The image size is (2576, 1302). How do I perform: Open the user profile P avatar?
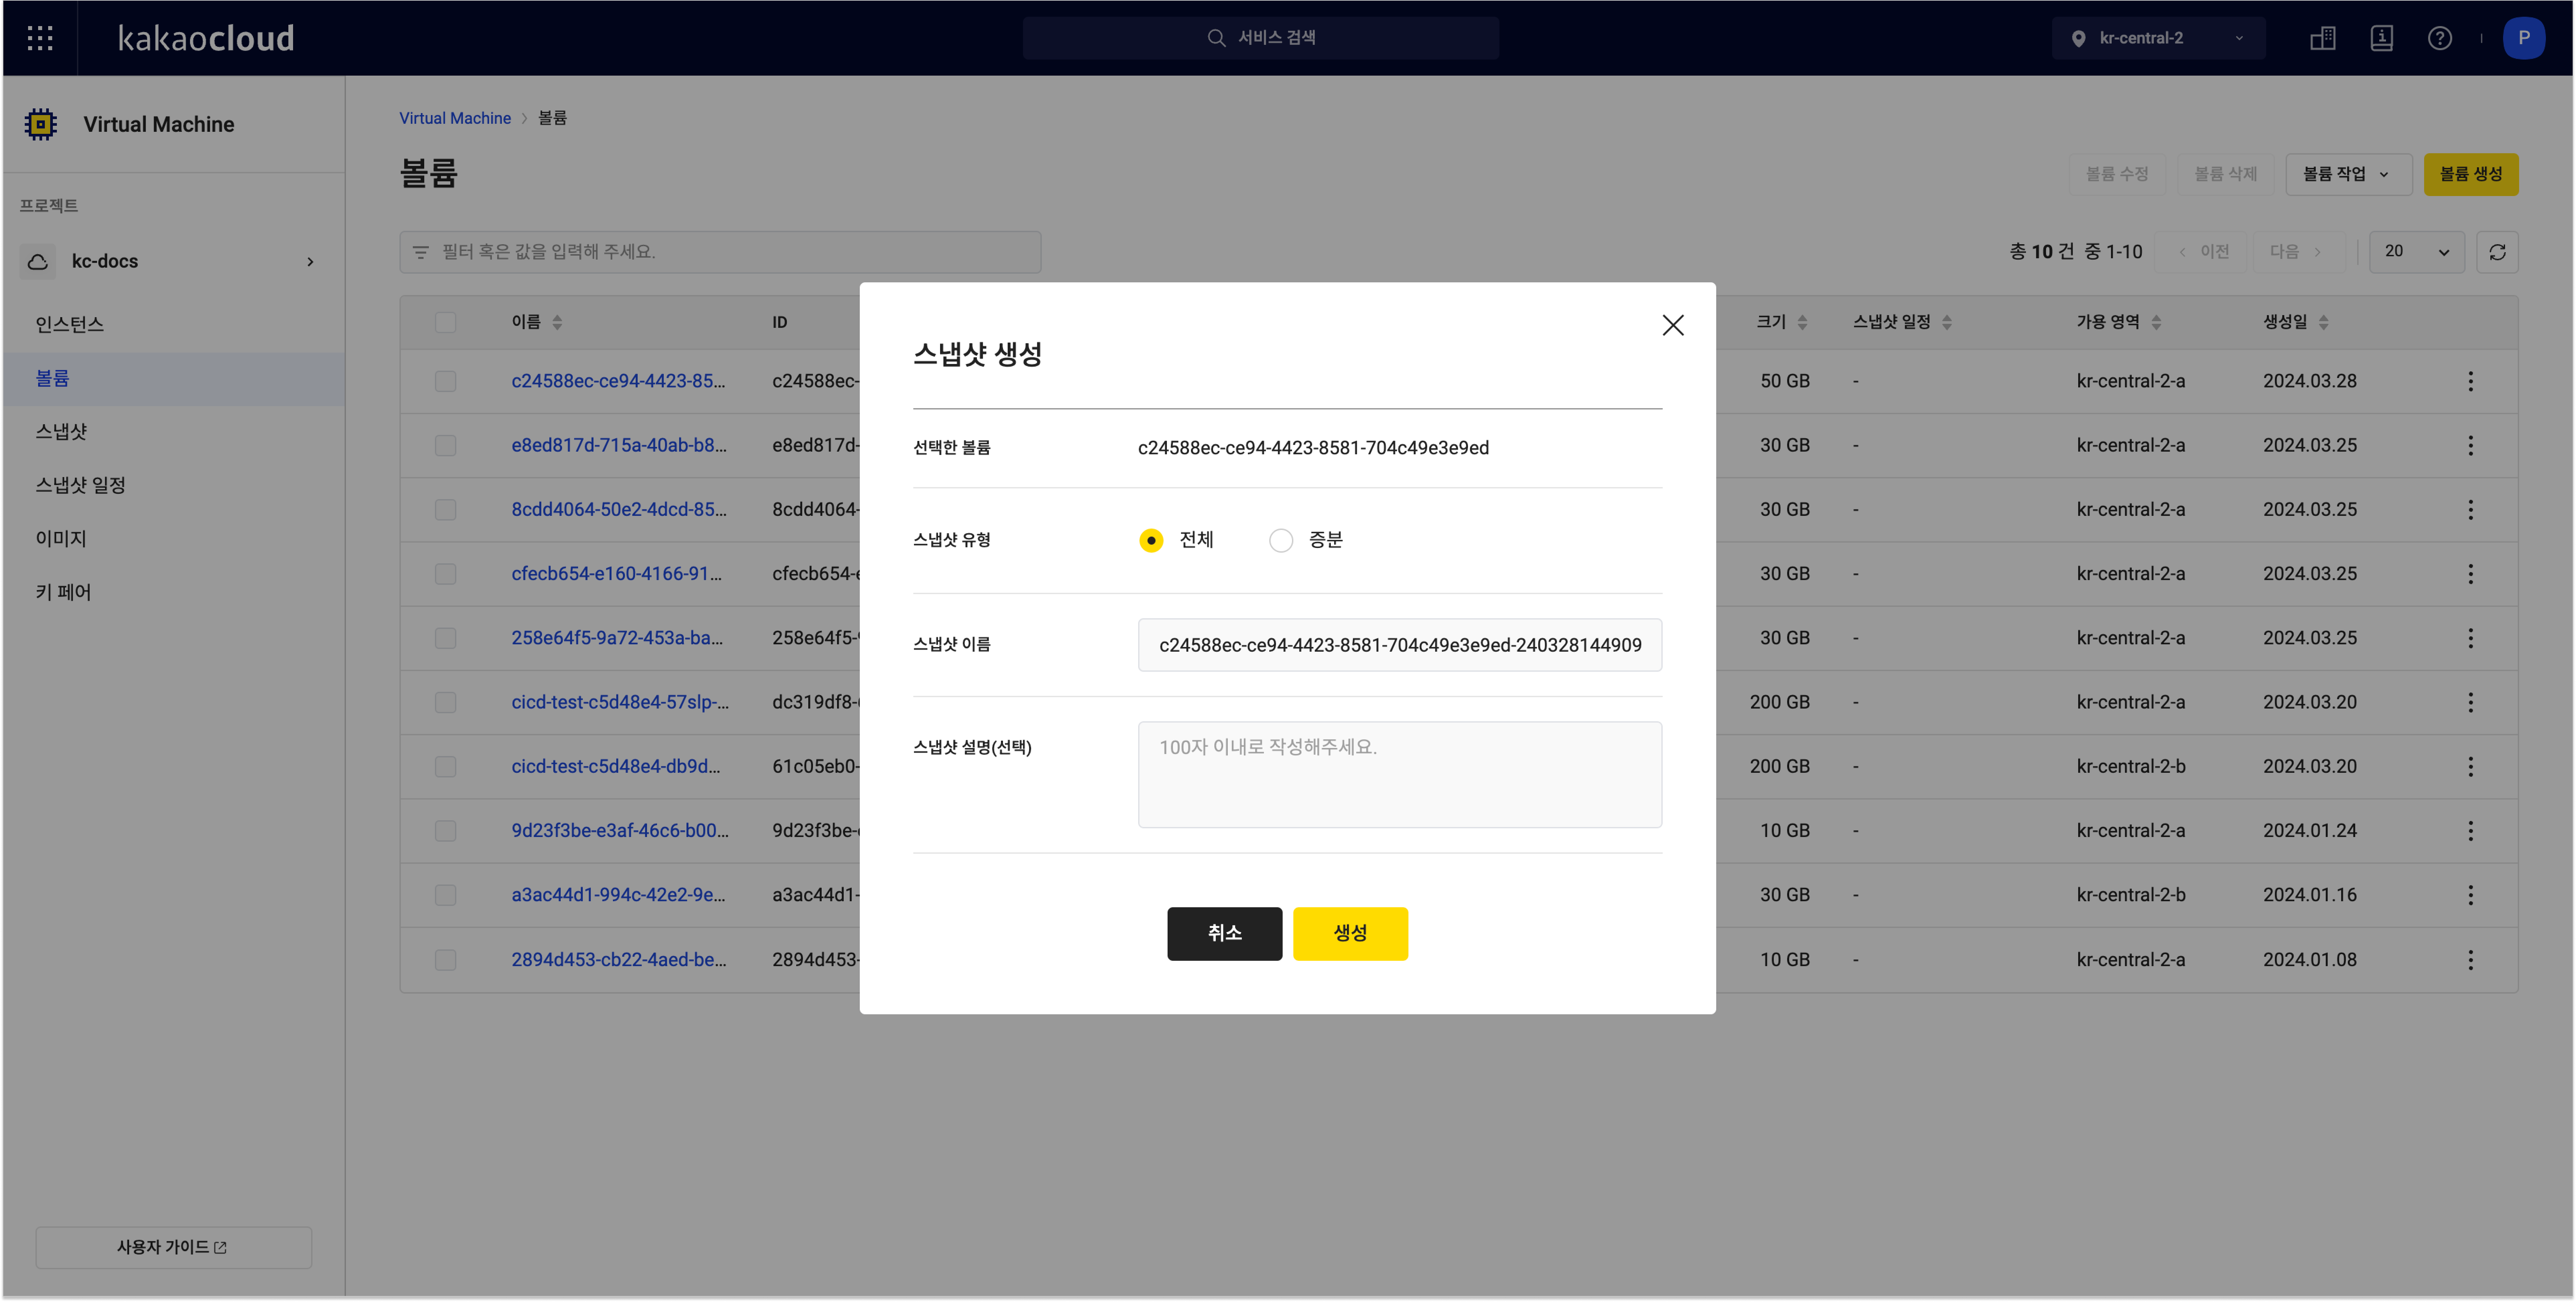[x=2524, y=38]
